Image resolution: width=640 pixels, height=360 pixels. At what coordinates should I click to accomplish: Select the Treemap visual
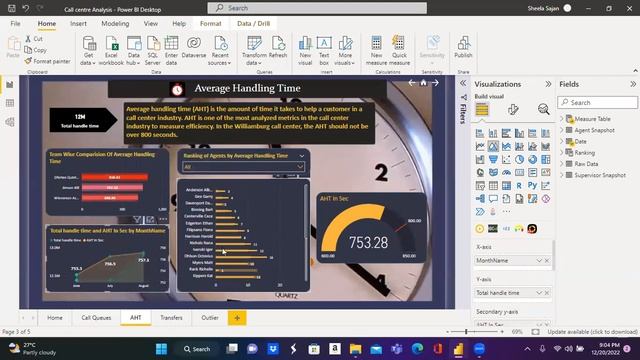coord(545,159)
